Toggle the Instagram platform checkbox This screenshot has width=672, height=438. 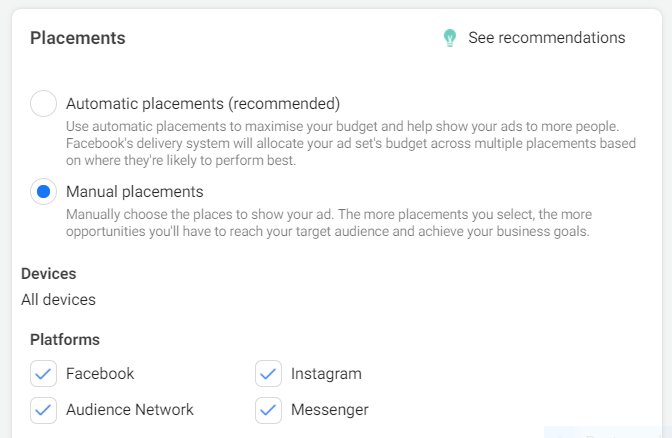(268, 374)
